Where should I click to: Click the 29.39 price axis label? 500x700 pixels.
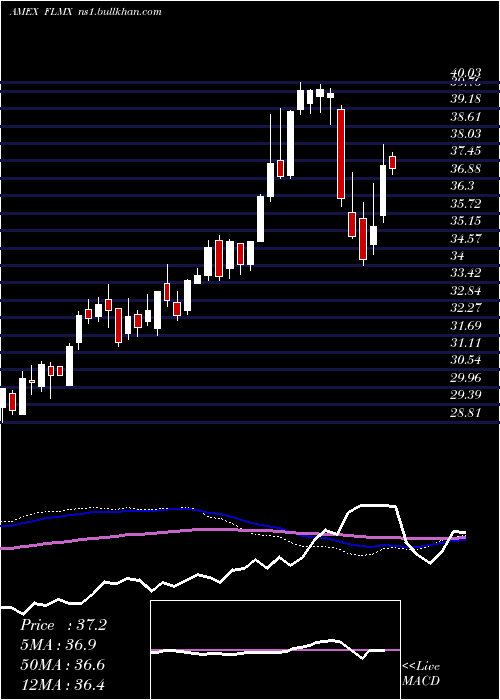(465, 395)
